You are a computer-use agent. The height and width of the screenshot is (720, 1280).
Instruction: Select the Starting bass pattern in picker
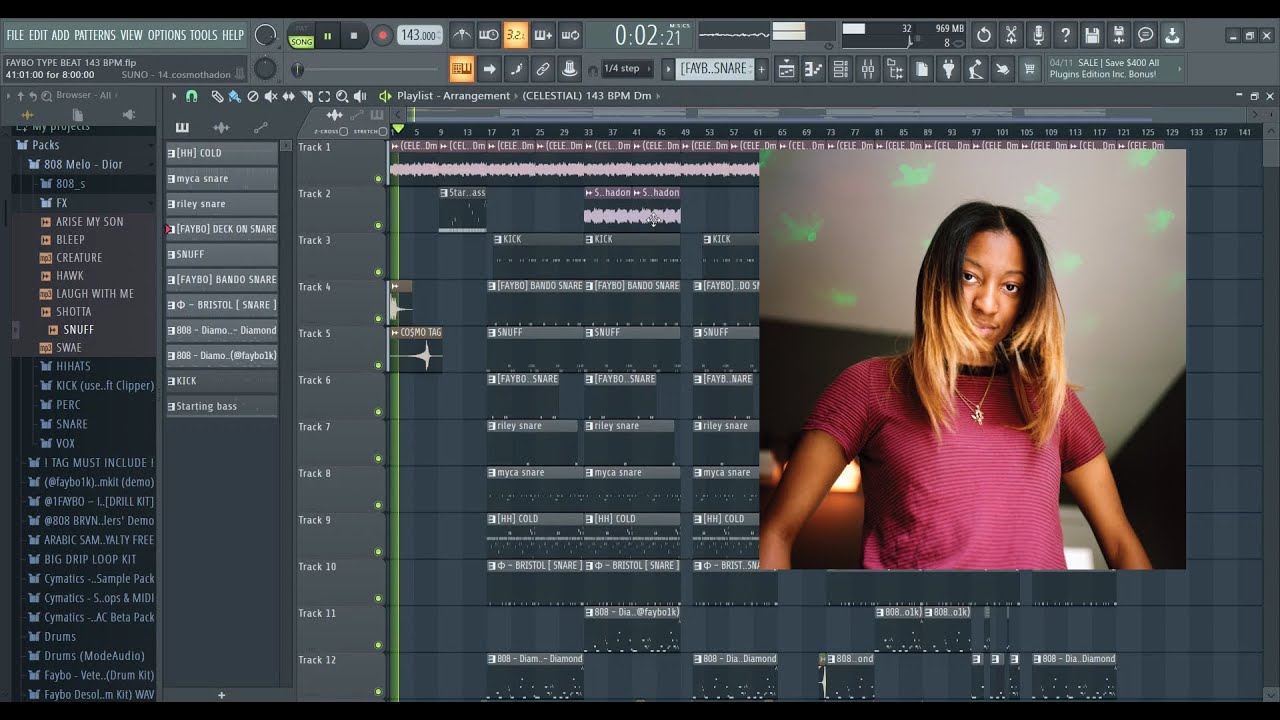pos(222,406)
